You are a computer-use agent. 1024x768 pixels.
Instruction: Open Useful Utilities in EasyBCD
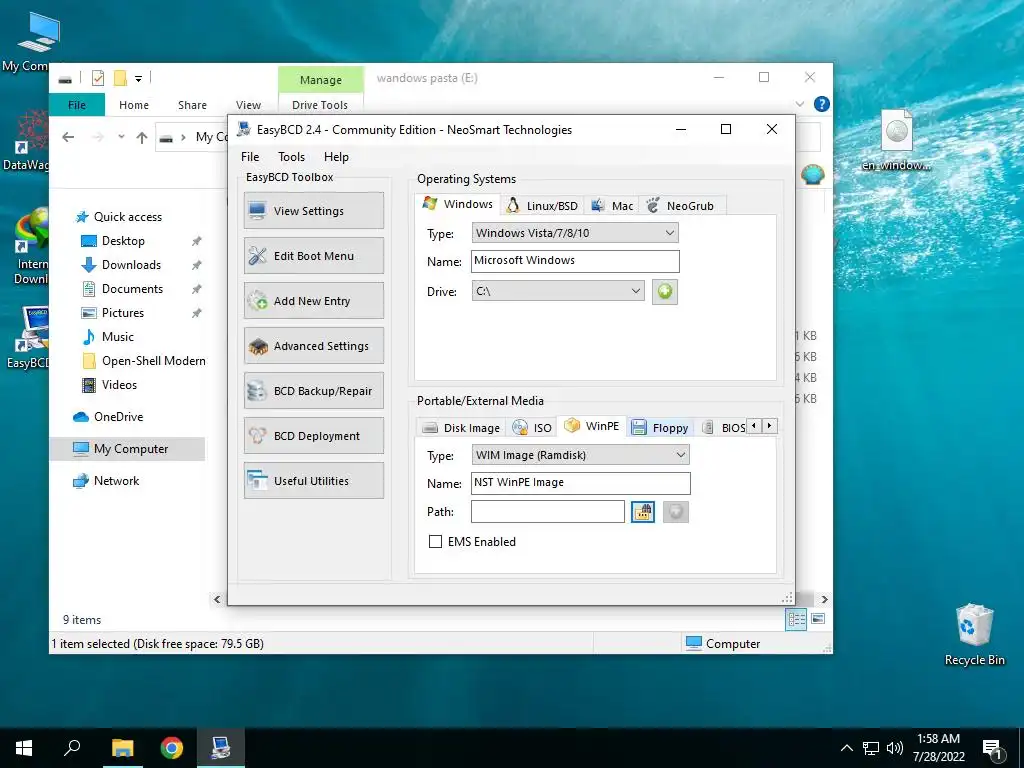click(x=313, y=481)
